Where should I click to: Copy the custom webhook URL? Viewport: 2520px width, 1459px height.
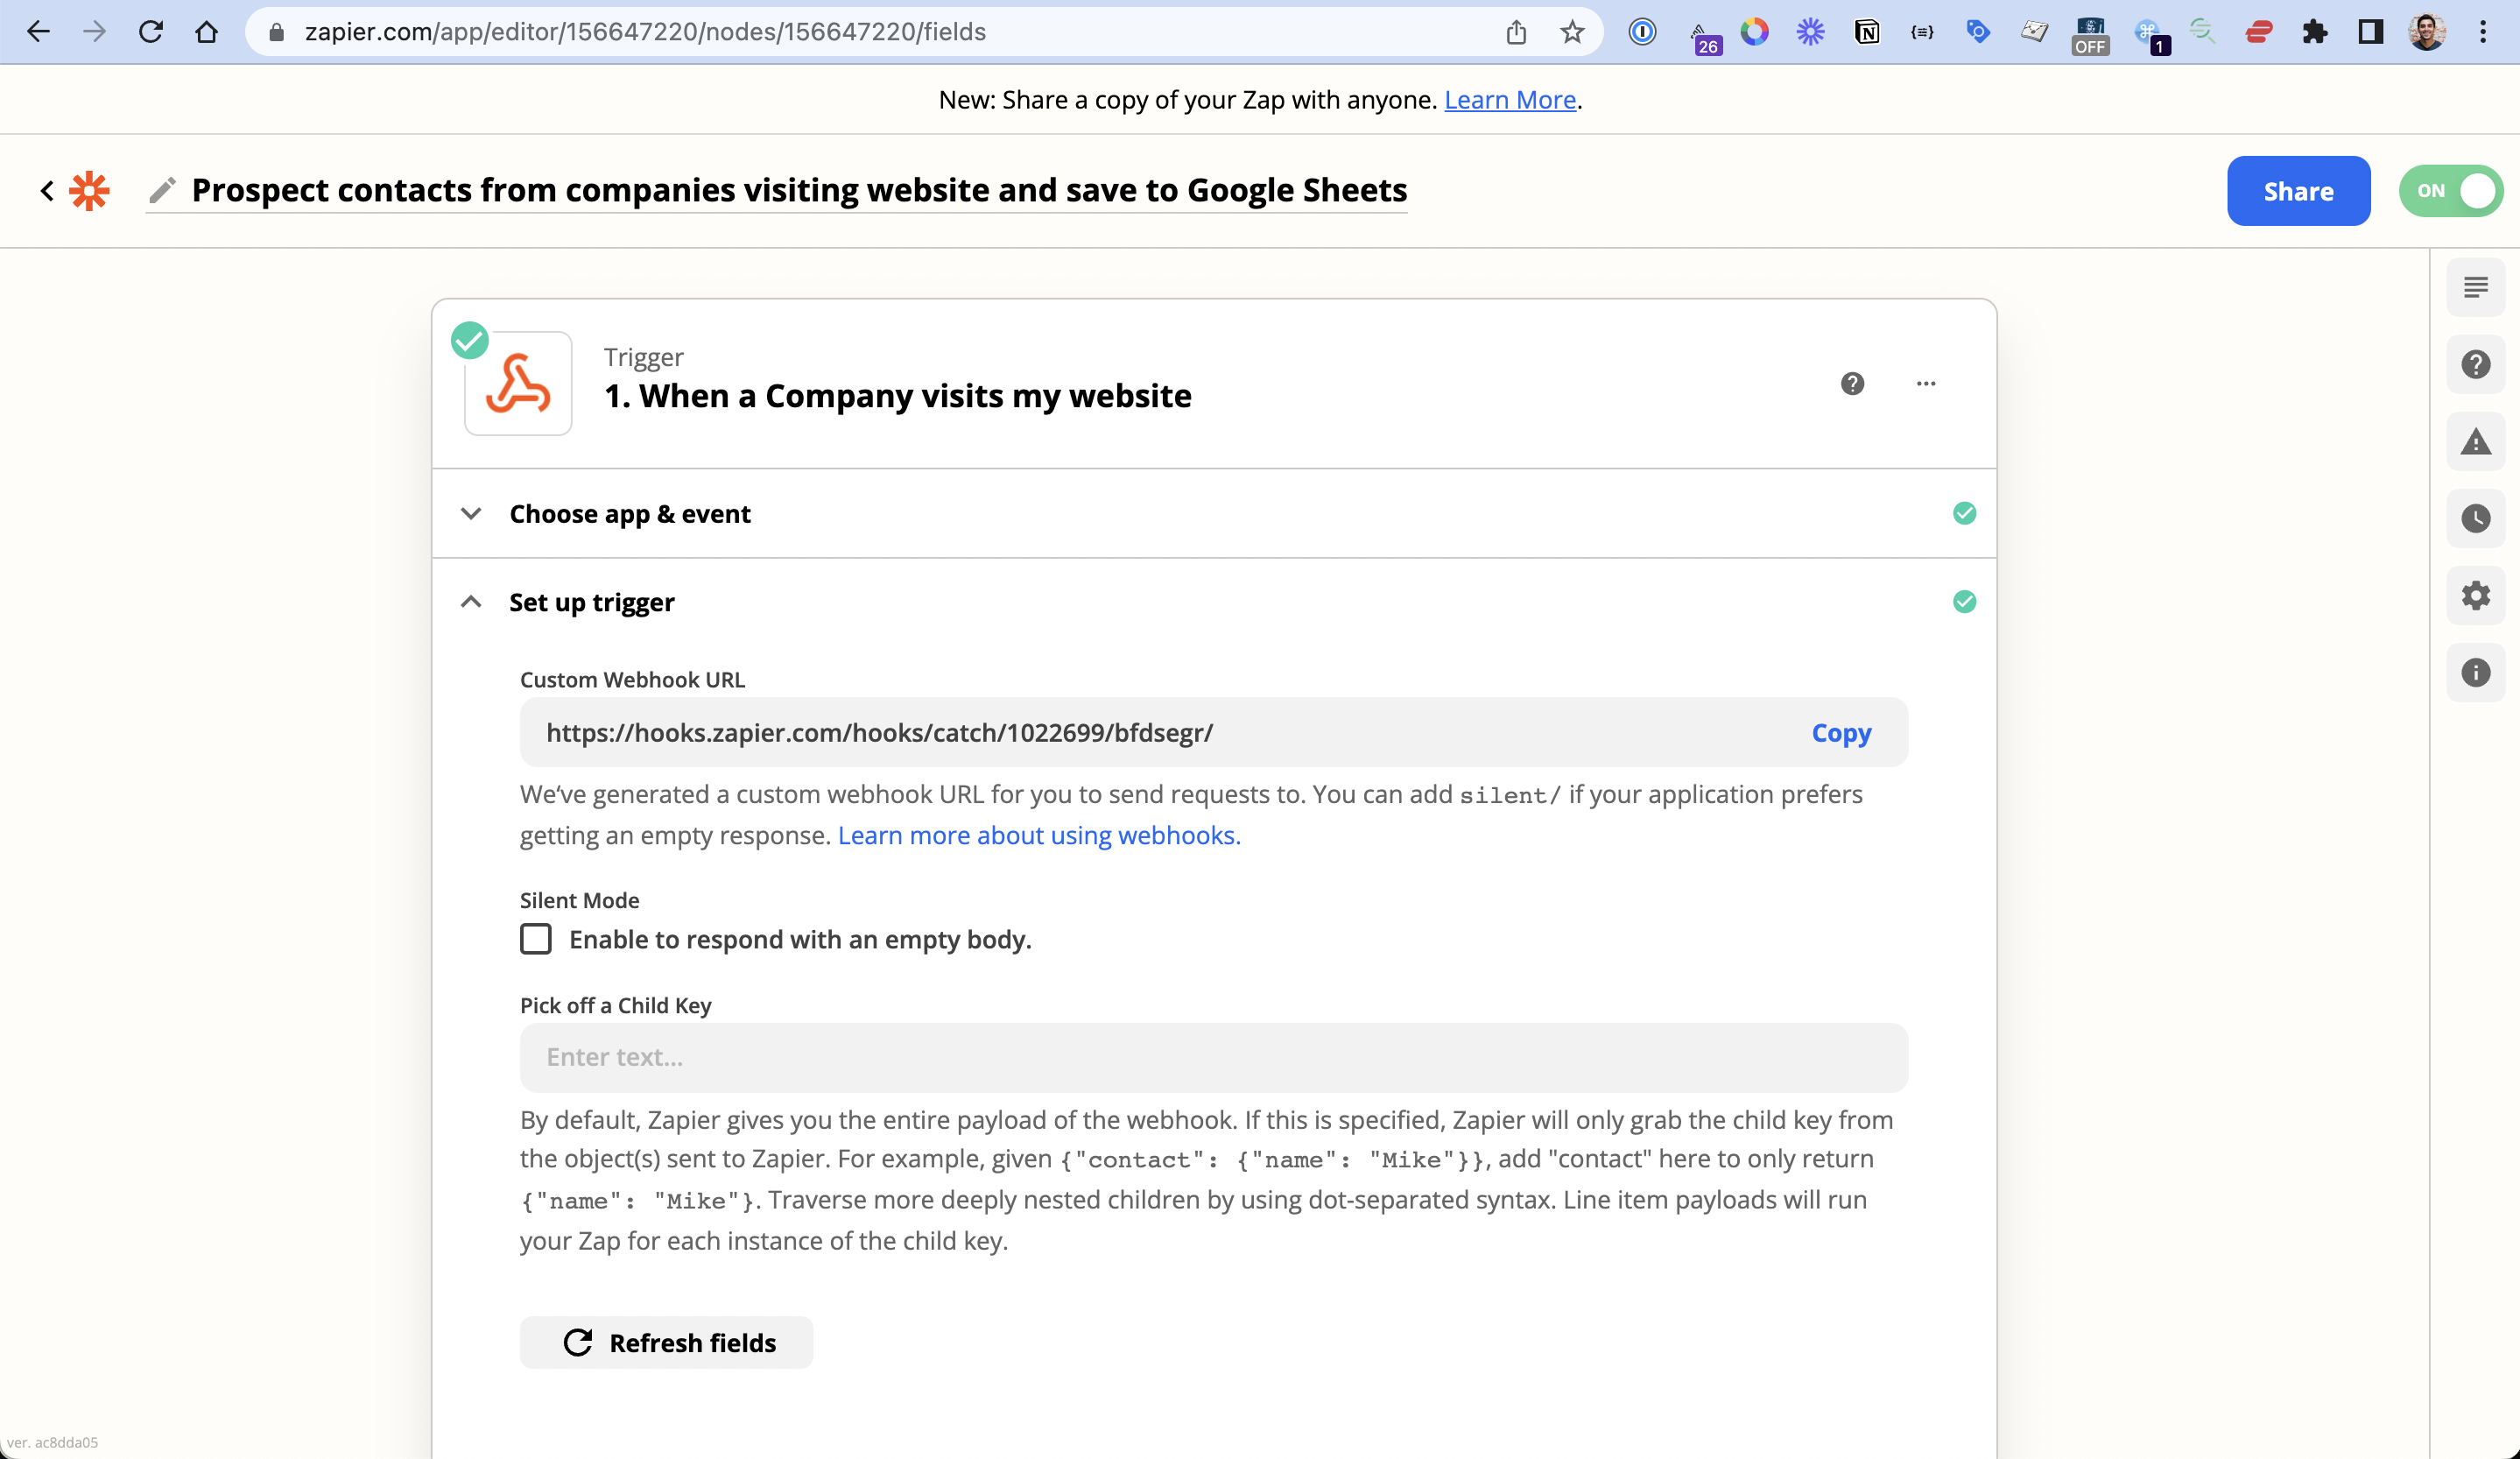tap(1841, 733)
